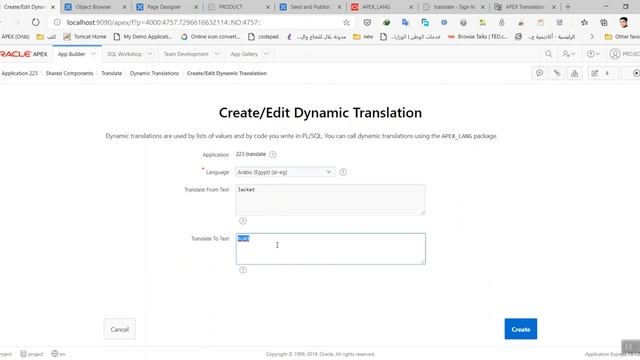Expand more bookmarks chevron
Image resolution: width=640 pixels, height=360 pixels.
(592, 36)
